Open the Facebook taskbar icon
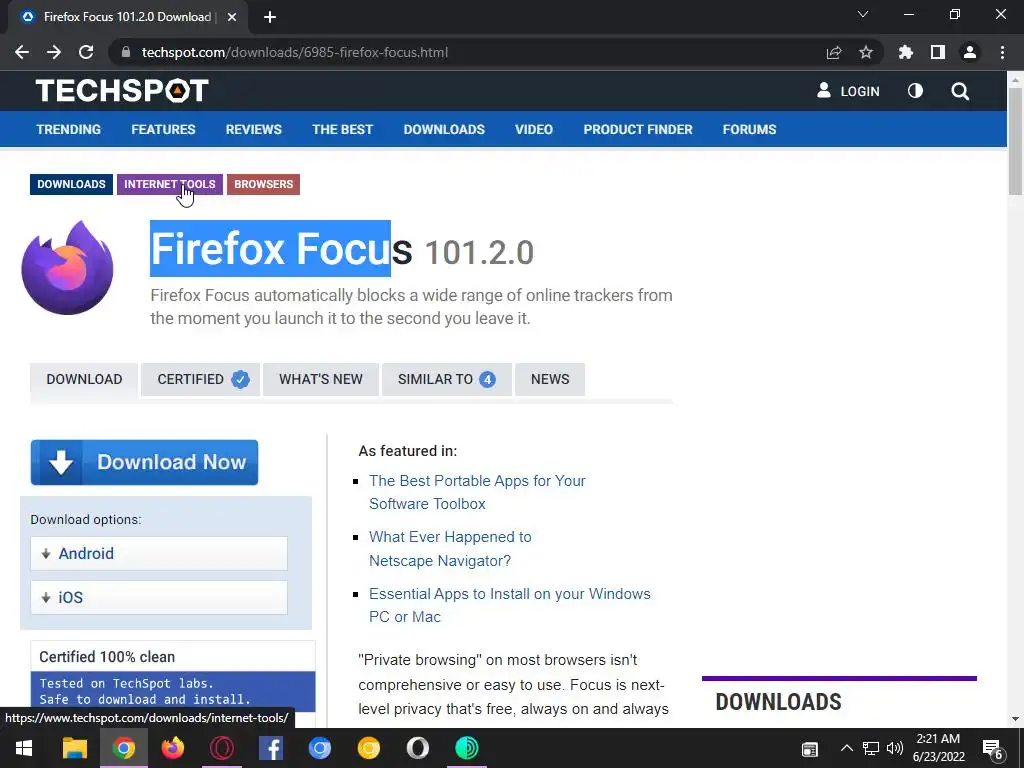 coord(270,748)
